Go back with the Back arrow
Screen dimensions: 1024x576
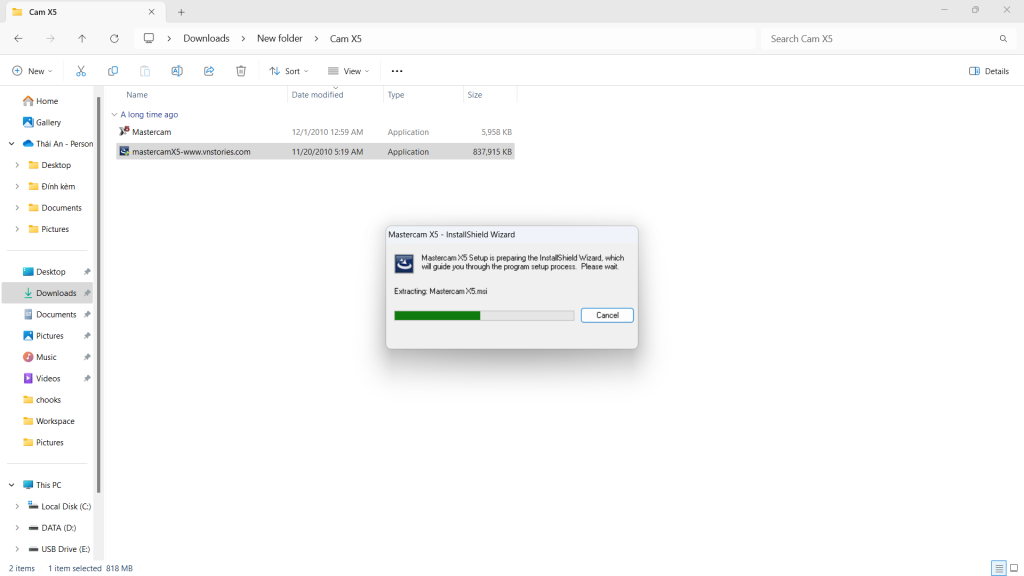click(18, 39)
